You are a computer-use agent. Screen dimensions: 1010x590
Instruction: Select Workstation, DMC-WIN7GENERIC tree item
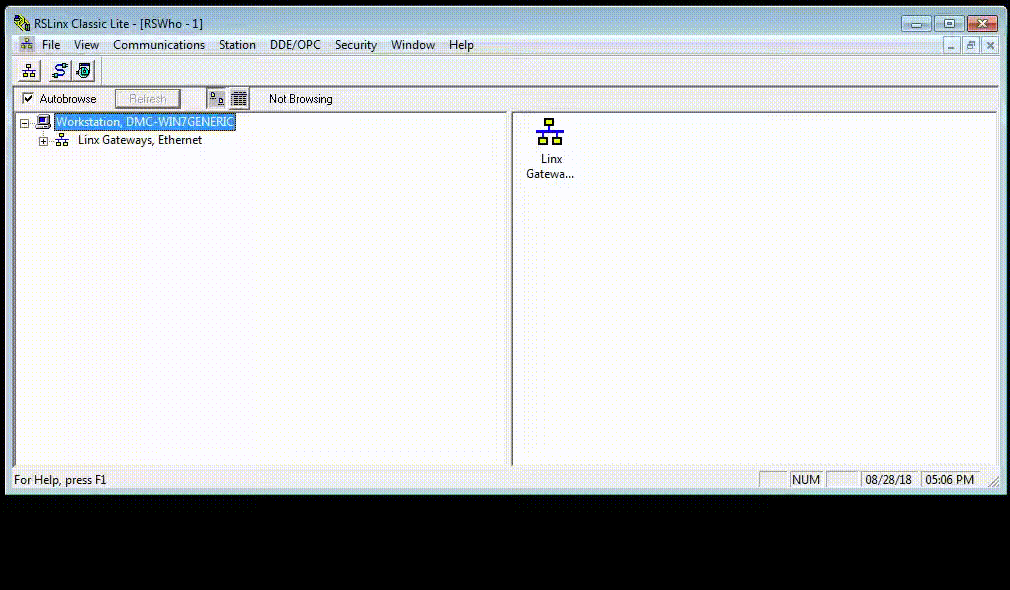(x=145, y=122)
